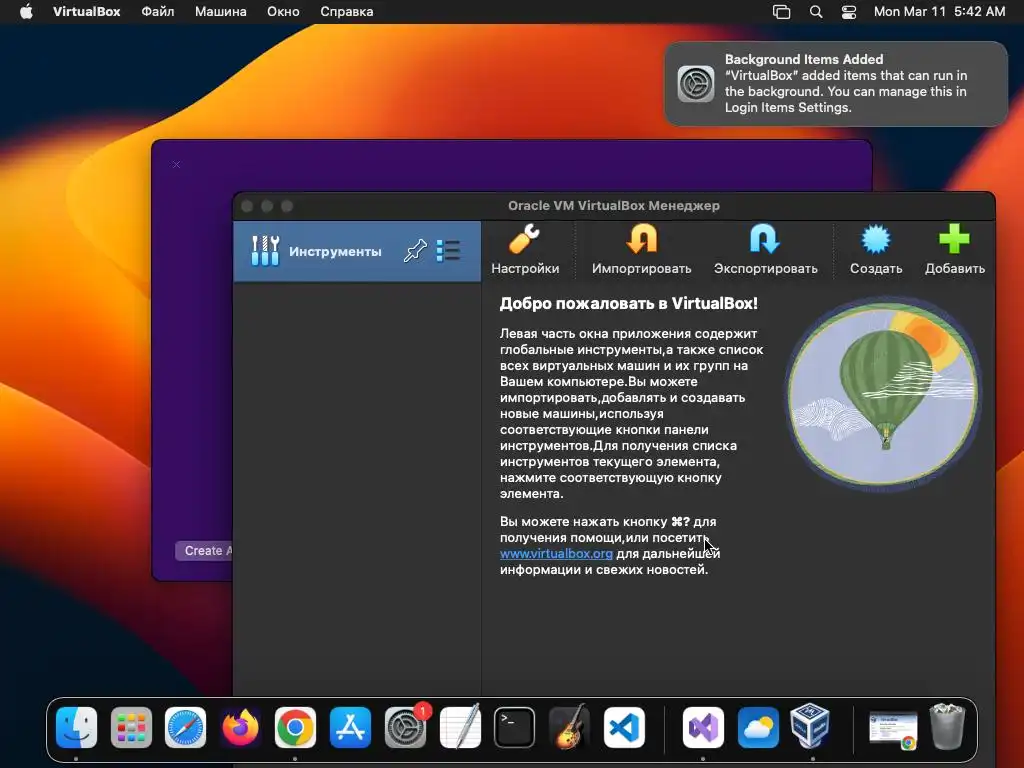
Task: Click the green plus Добавить icon
Action: click(x=954, y=239)
